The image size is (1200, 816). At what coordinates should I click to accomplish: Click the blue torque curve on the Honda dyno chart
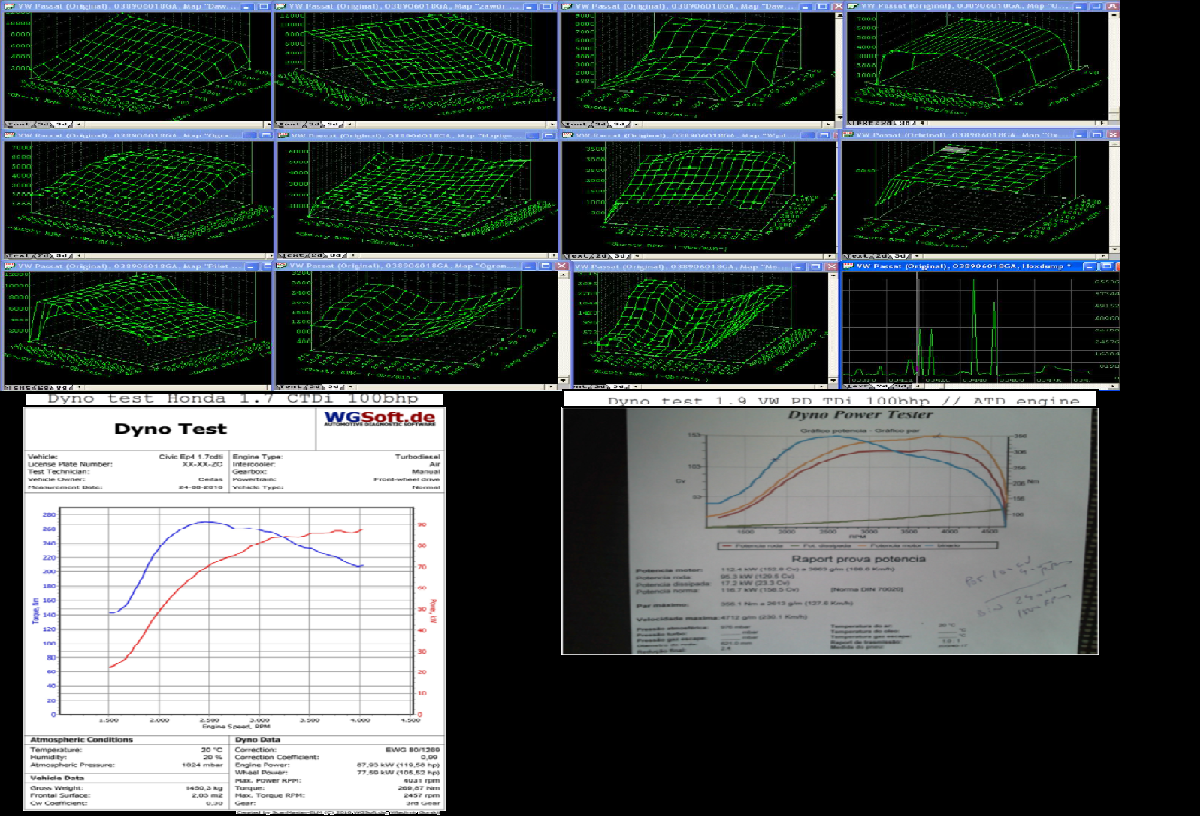coord(205,521)
